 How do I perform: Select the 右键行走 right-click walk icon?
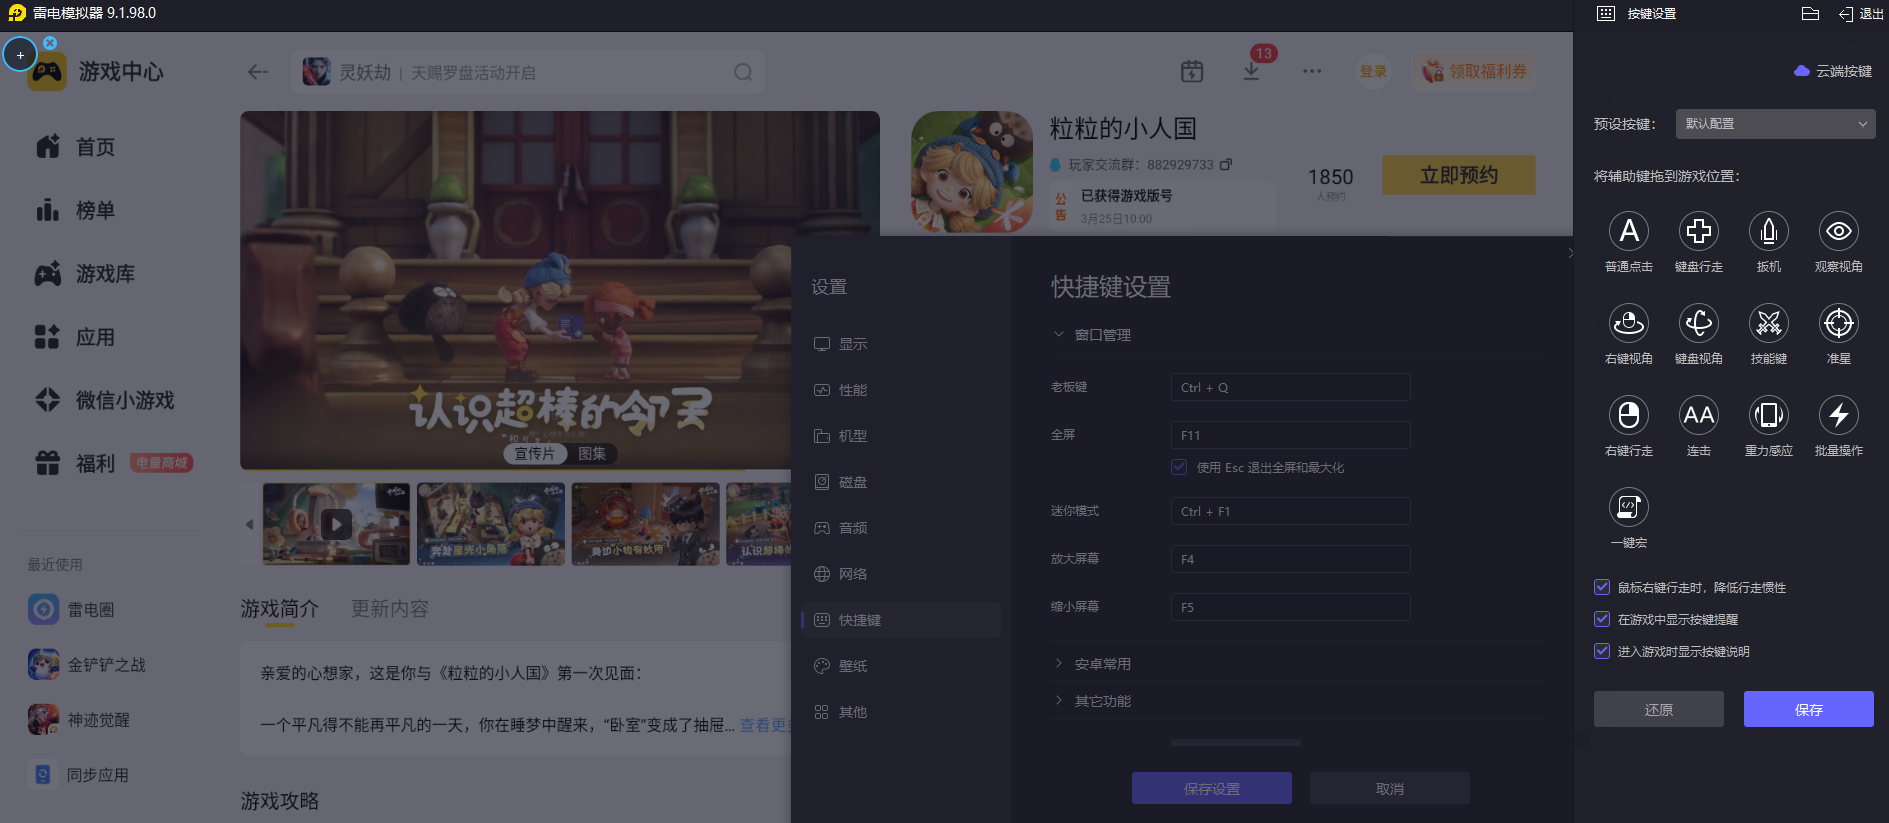[x=1628, y=415]
